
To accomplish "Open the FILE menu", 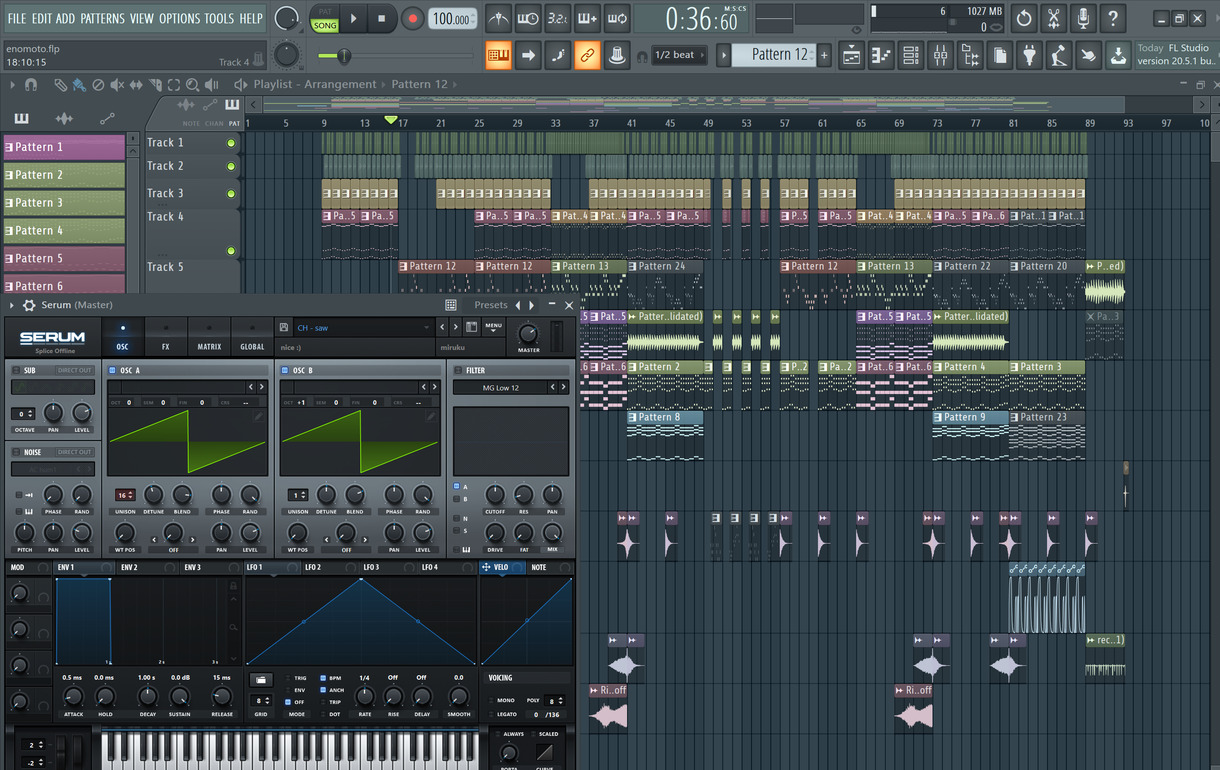I will click(x=17, y=18).
